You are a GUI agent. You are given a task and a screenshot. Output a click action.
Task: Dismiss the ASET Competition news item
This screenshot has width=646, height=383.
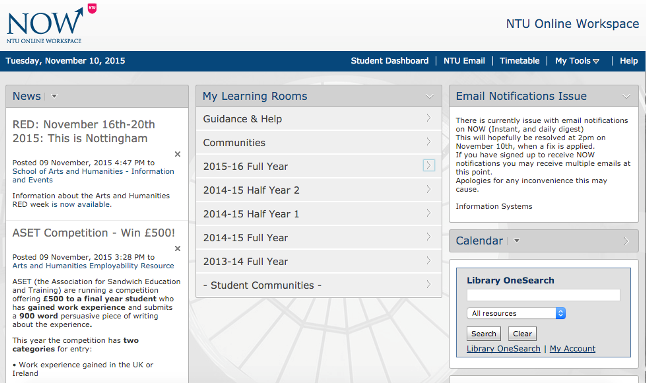point(178,248)
